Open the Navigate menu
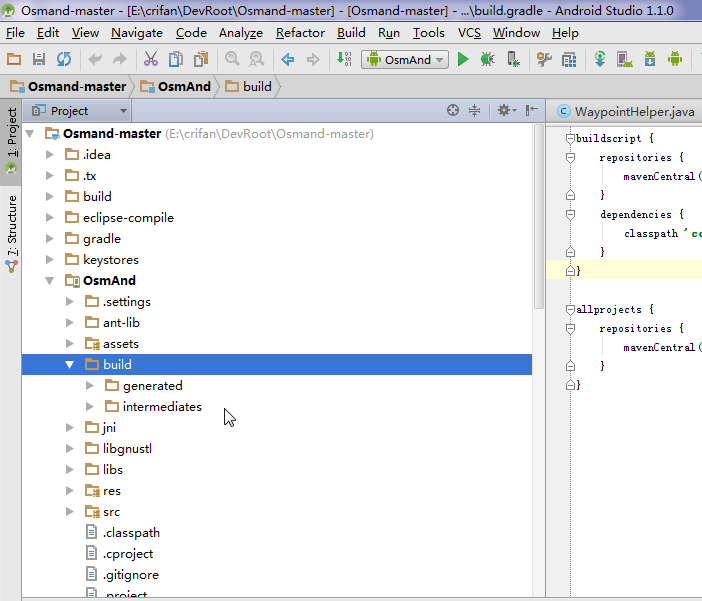 [x=137, y=33]
